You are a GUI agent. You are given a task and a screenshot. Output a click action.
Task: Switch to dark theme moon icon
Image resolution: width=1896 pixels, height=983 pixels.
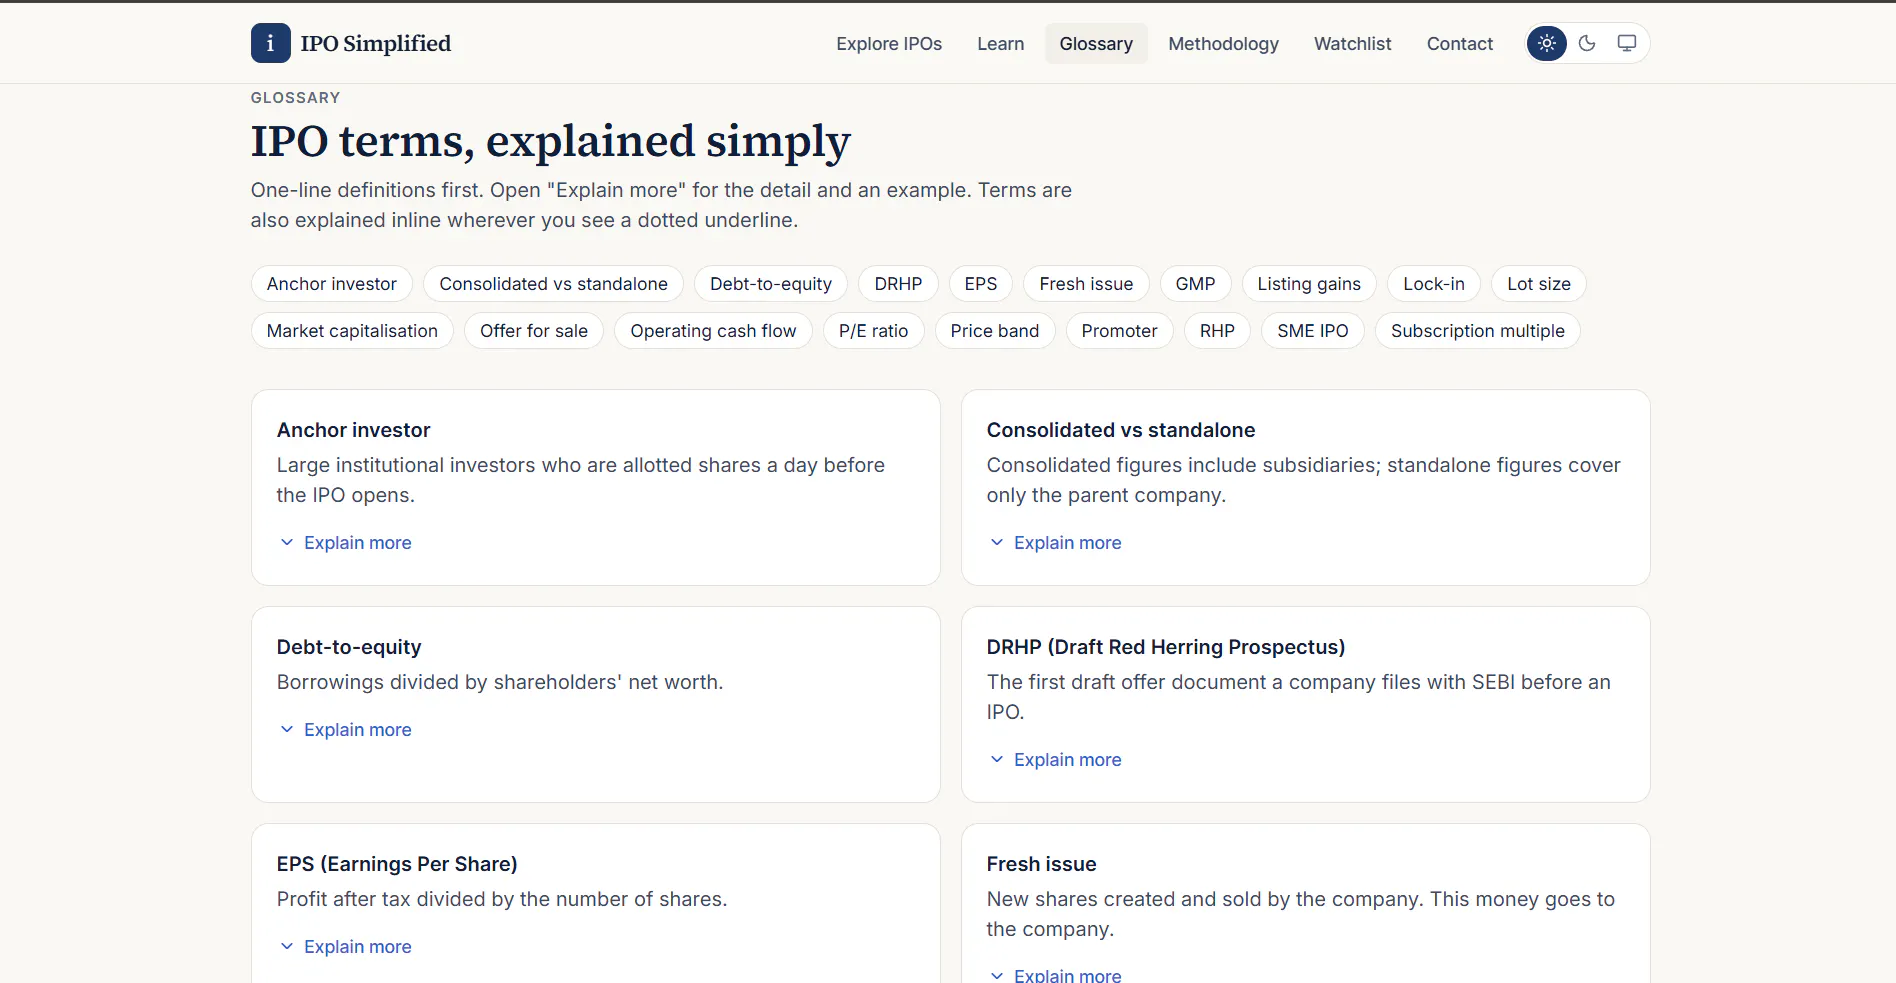pos(1587,43)
